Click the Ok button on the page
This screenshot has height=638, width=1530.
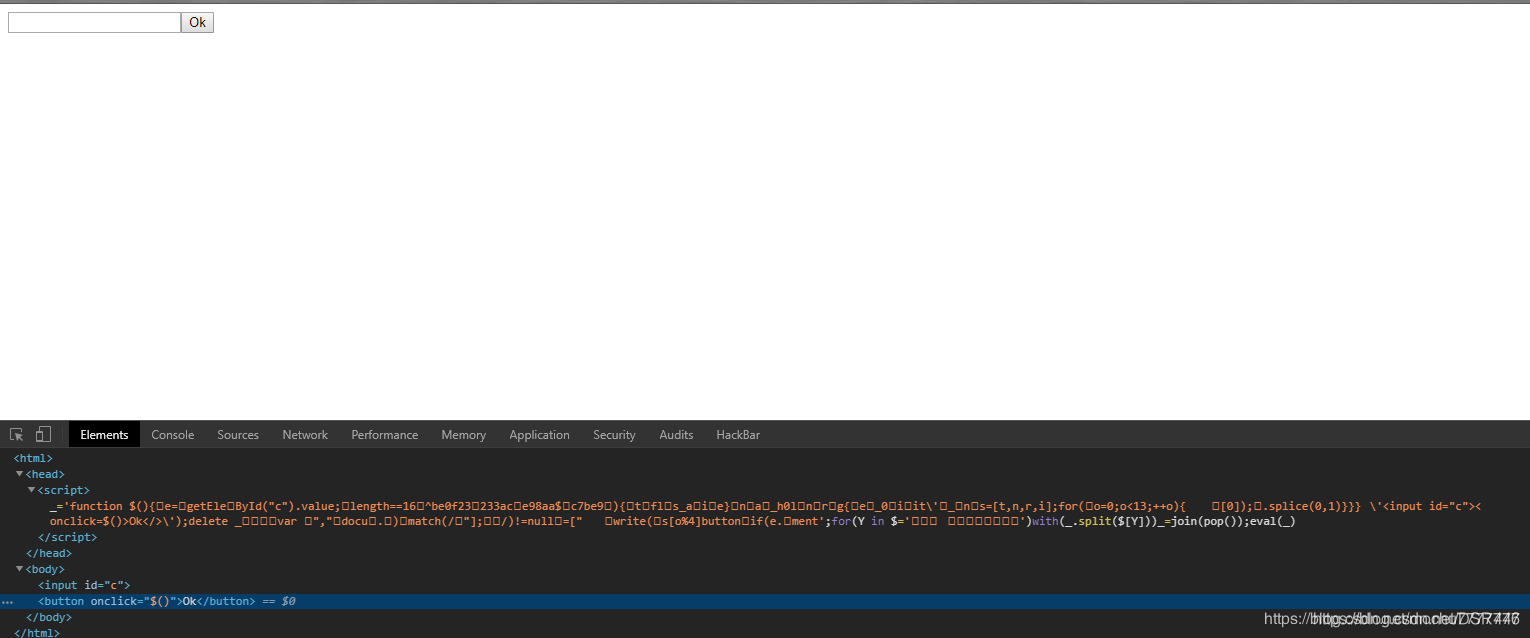pyautogui.click(x=197, y=22)
